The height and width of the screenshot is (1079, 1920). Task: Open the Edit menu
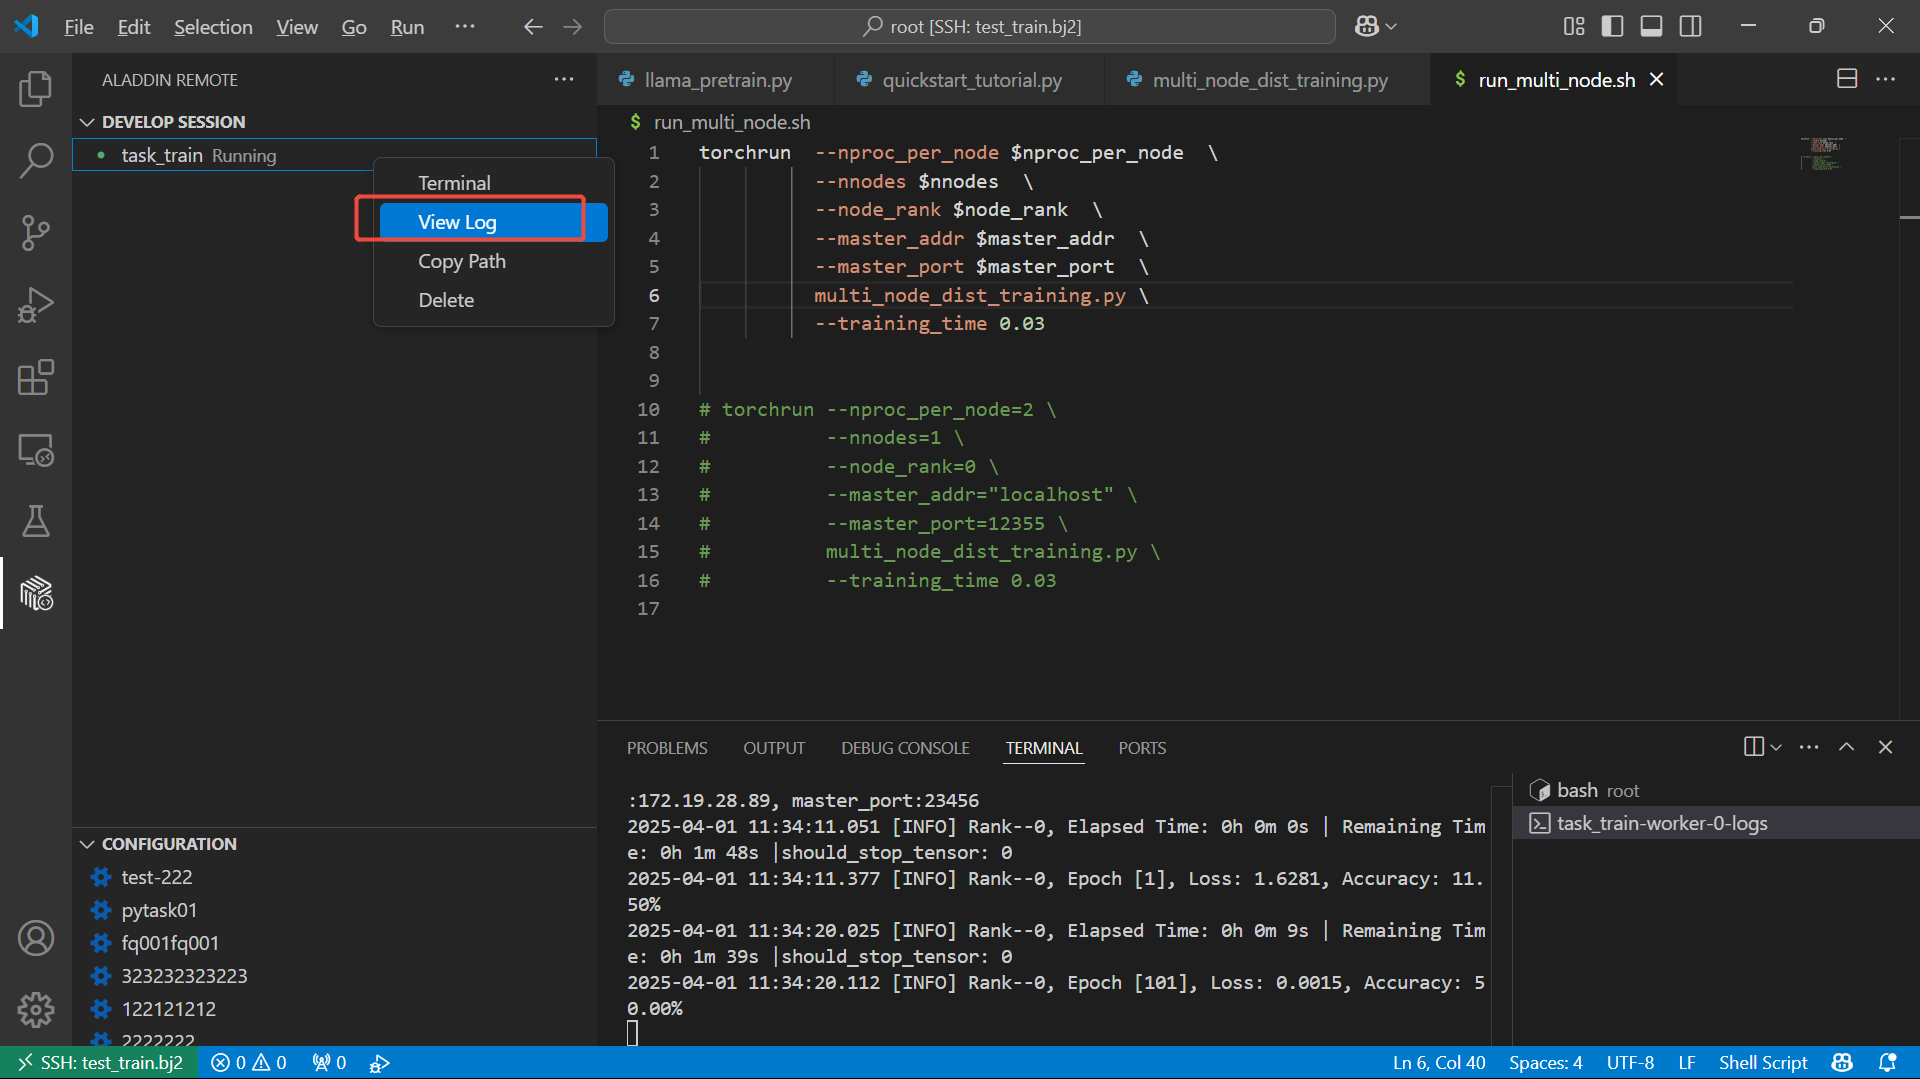[134, 27]
